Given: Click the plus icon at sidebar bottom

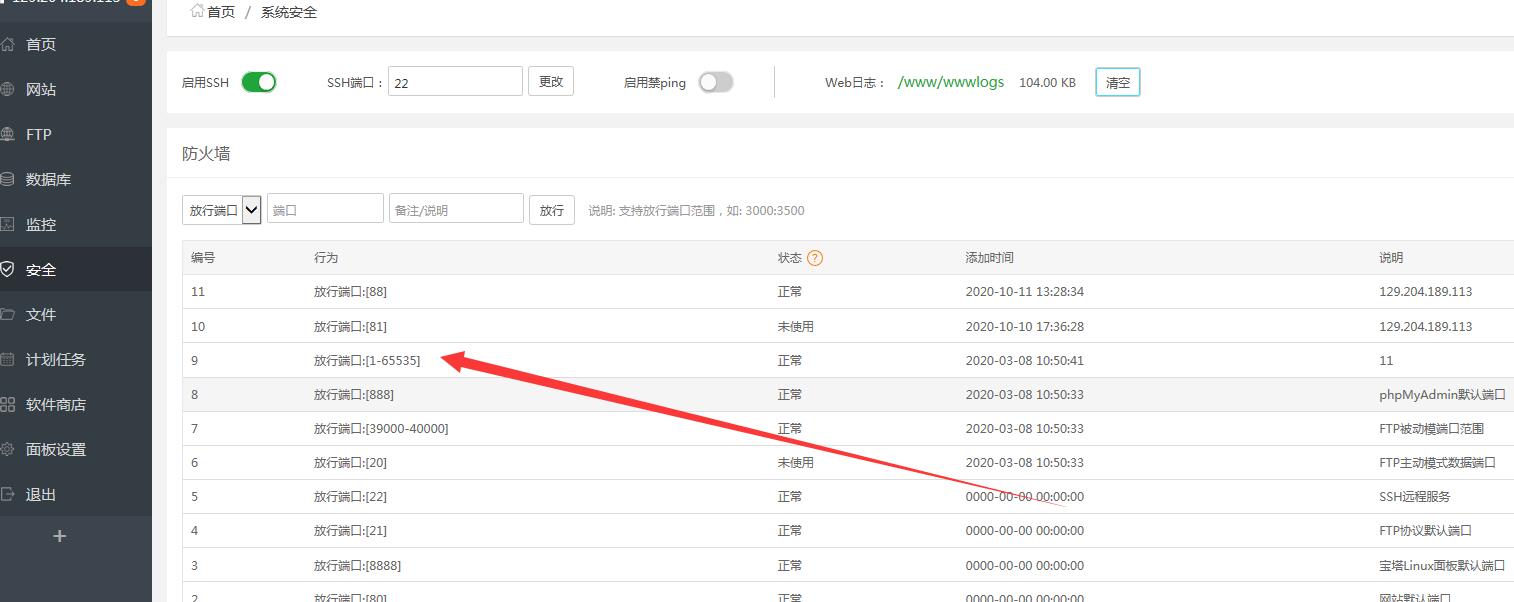Looking at the screenshot, I should click(59, 536).
